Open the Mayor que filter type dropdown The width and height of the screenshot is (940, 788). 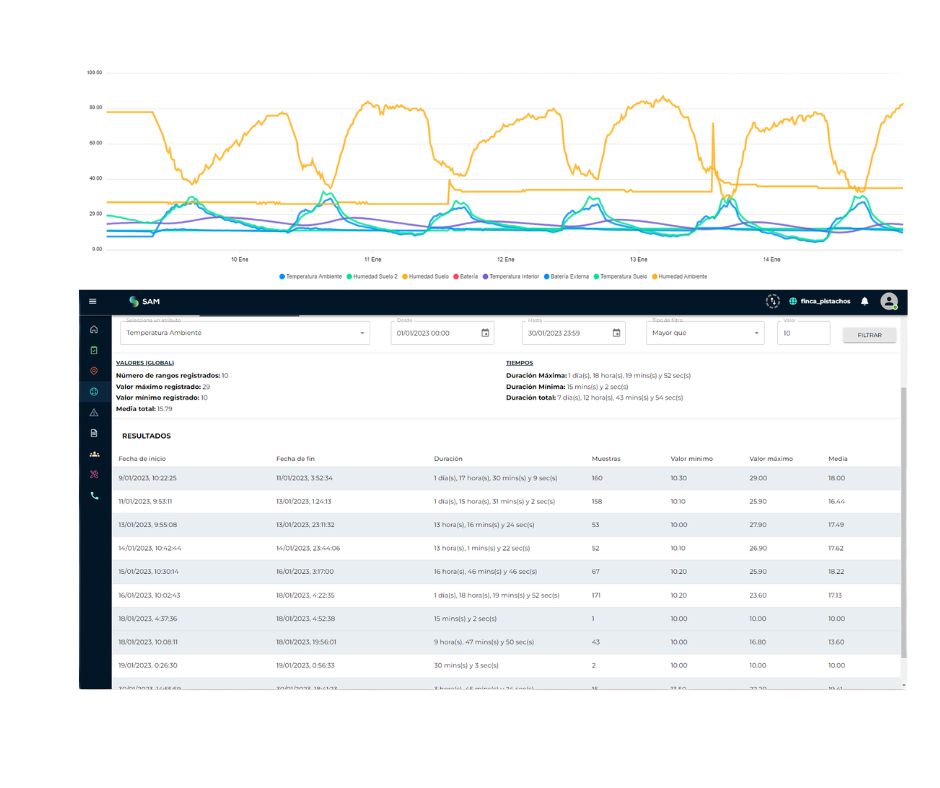[x=705, y=333]
